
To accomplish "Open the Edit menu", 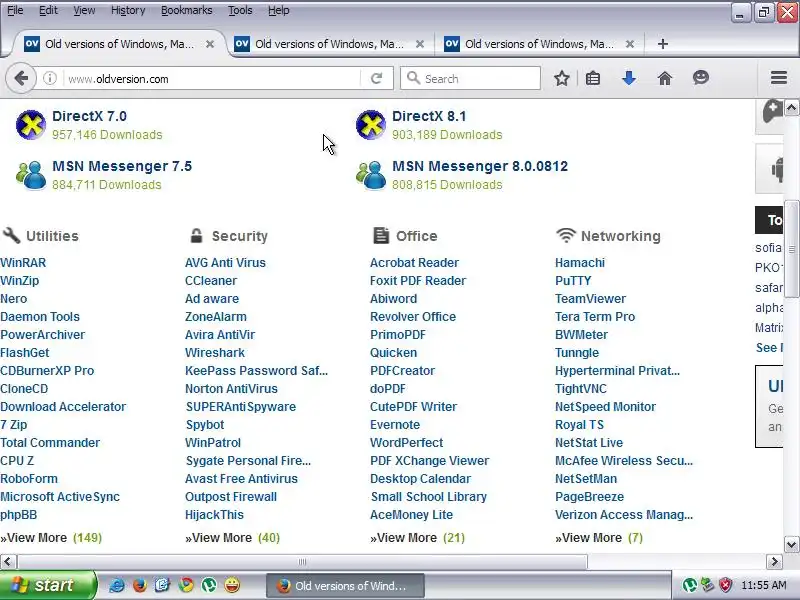I will pos(48,10).
